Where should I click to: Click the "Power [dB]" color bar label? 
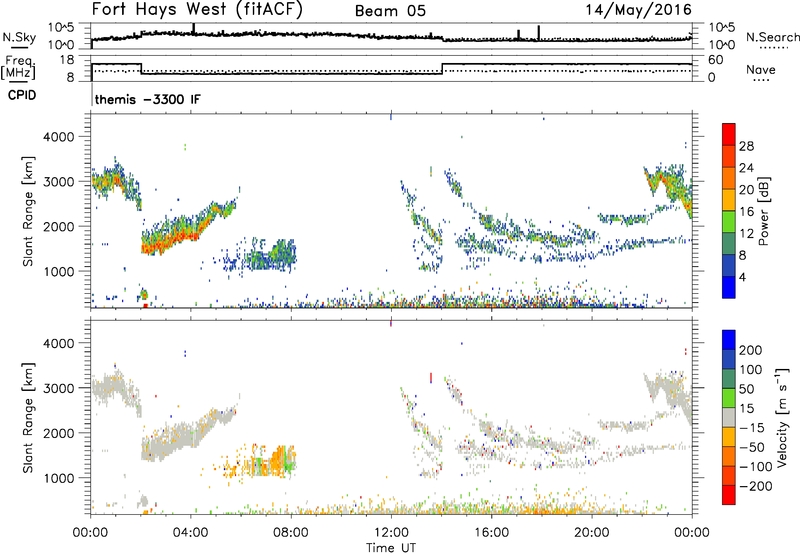coord(763,211)
